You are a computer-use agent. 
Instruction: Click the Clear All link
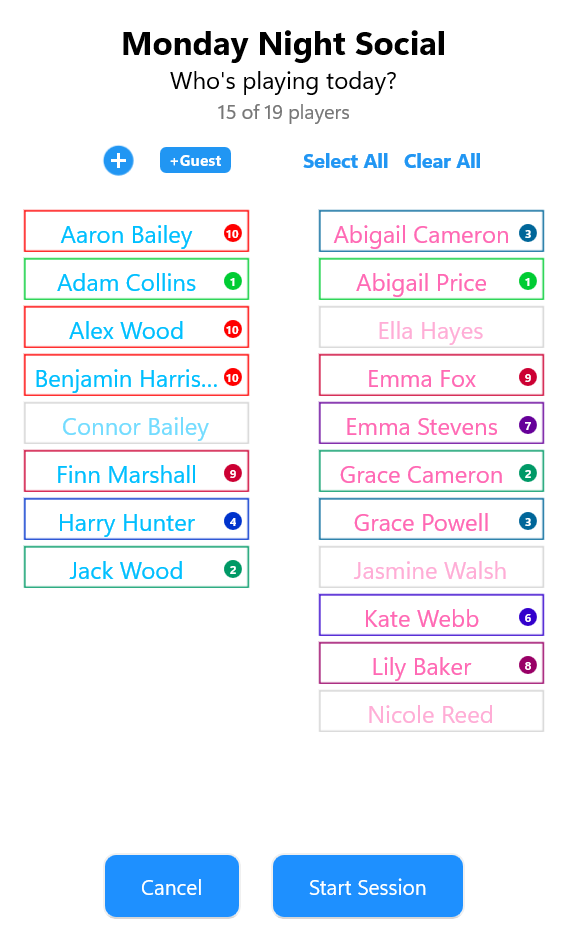coord(442,161)
